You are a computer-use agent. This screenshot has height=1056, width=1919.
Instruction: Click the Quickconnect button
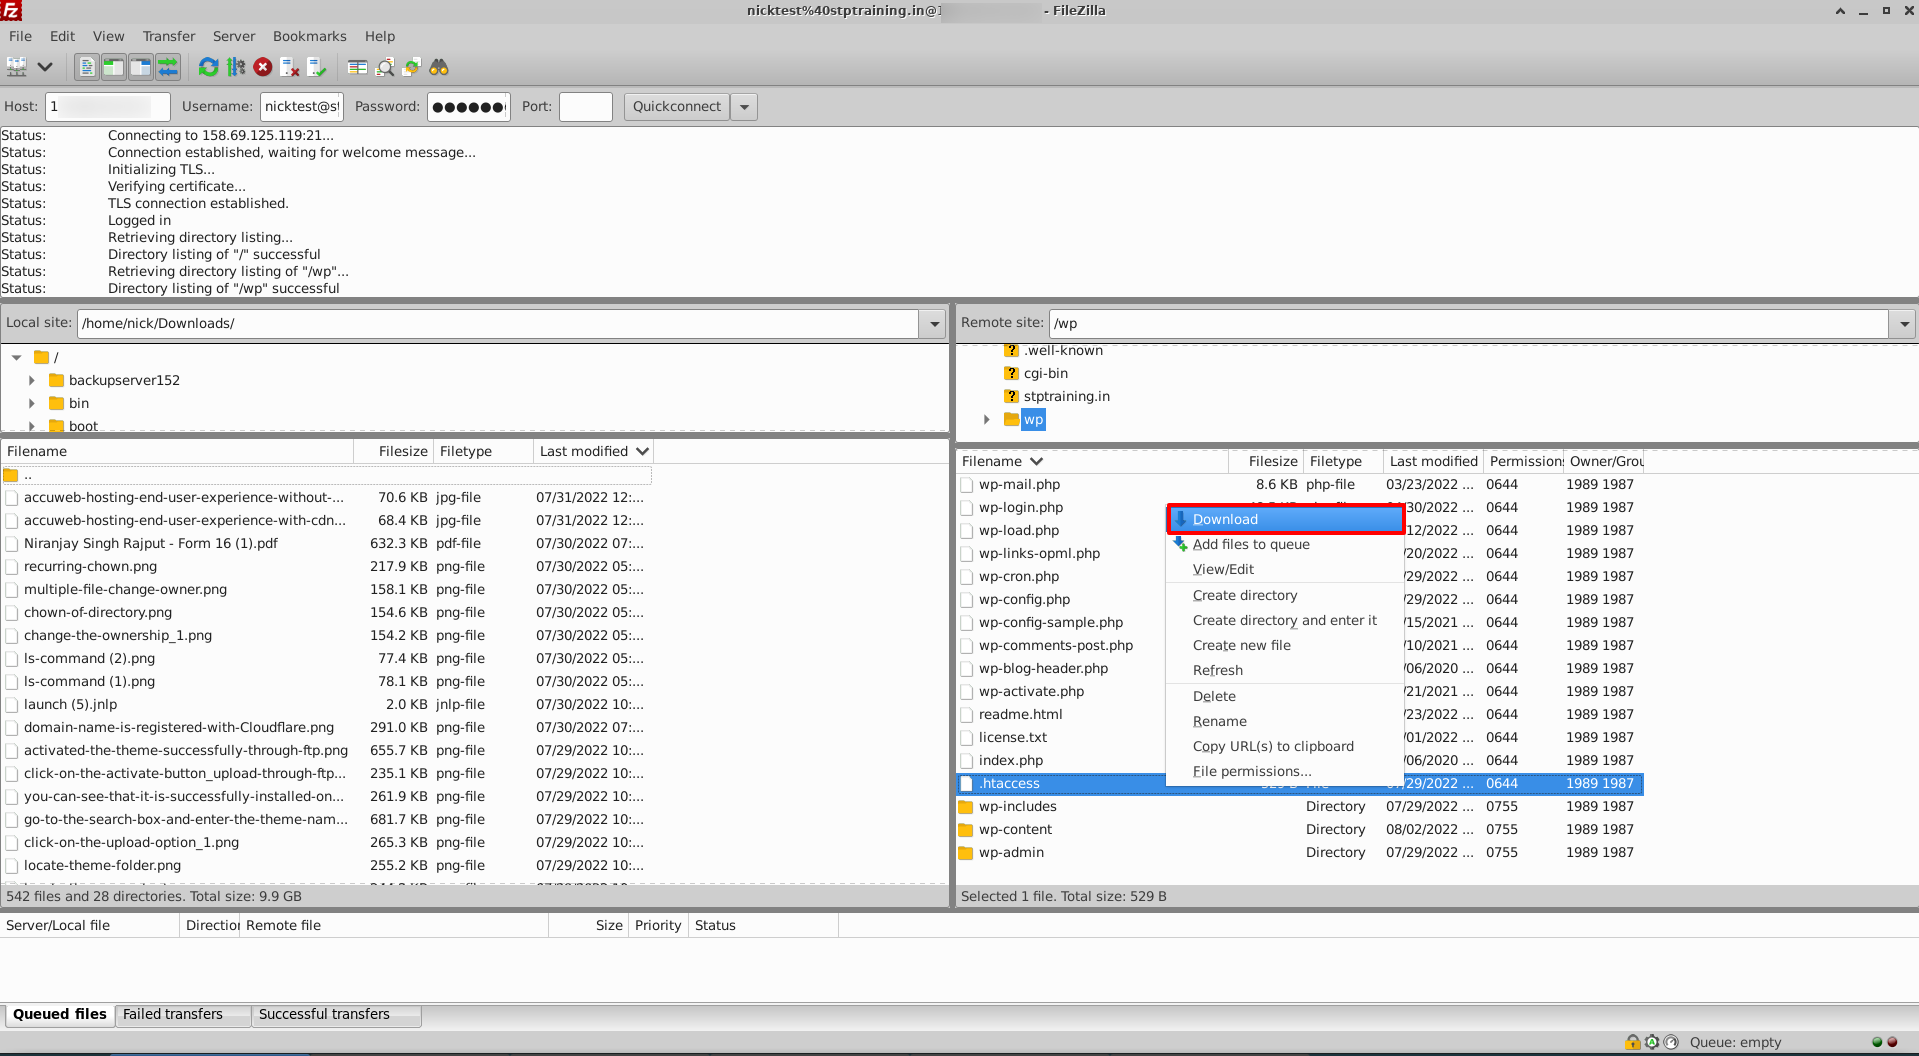(677, 106)
